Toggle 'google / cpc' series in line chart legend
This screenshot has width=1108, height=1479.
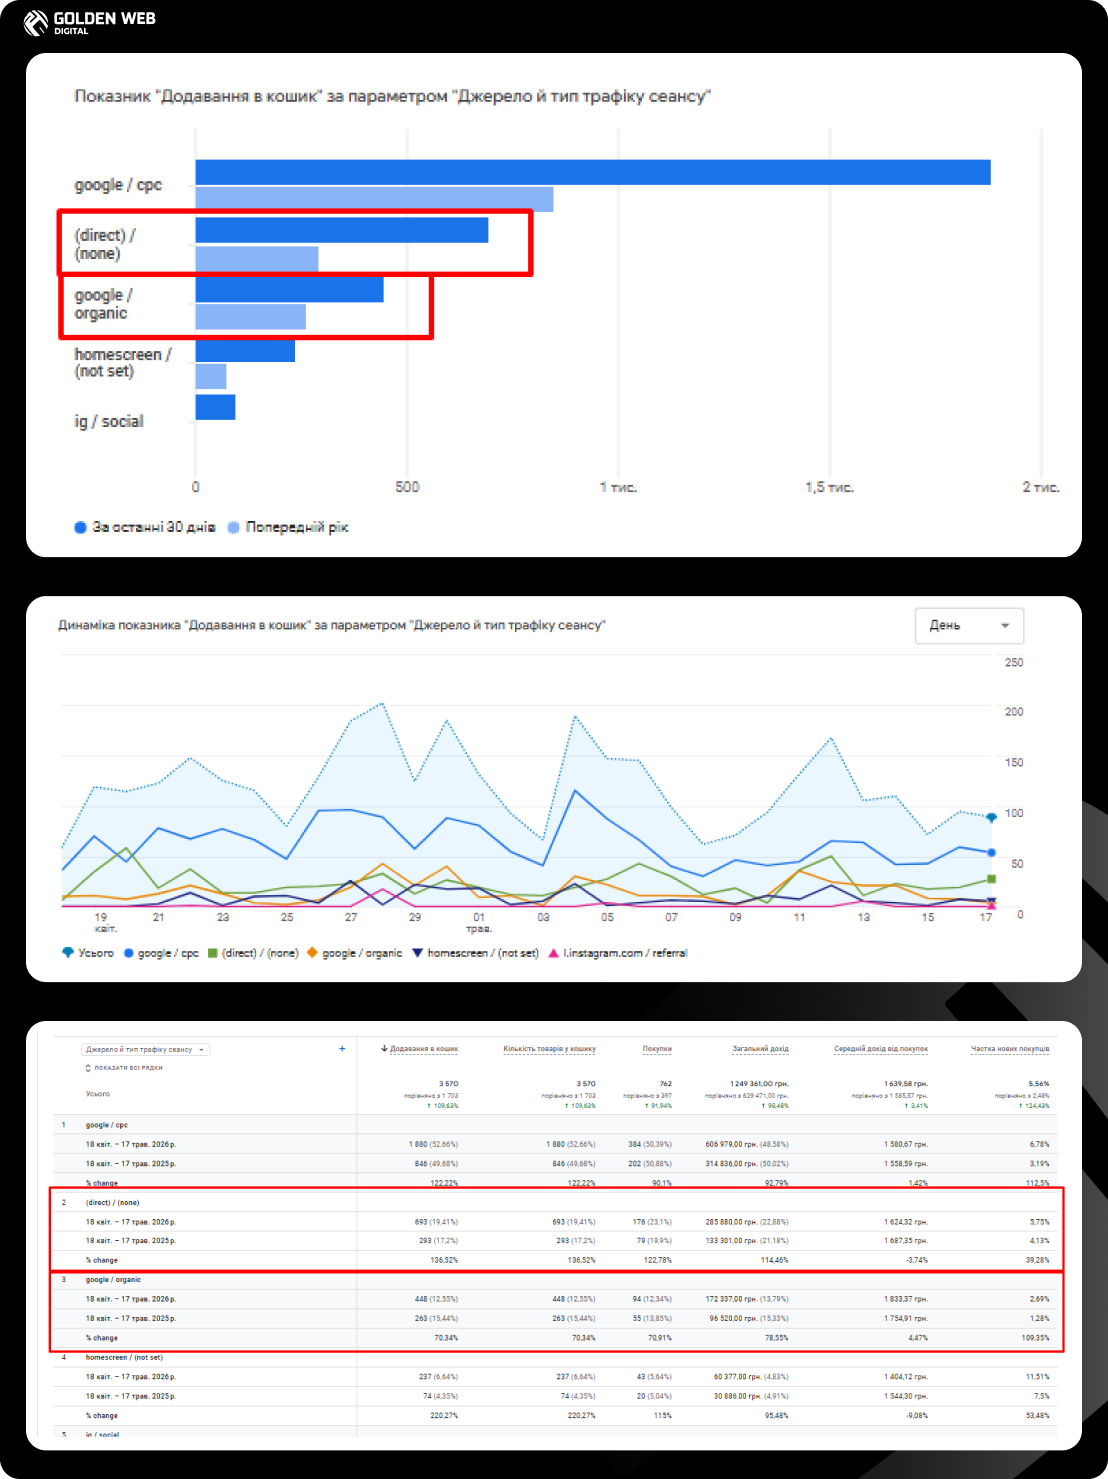pos(161,953)
